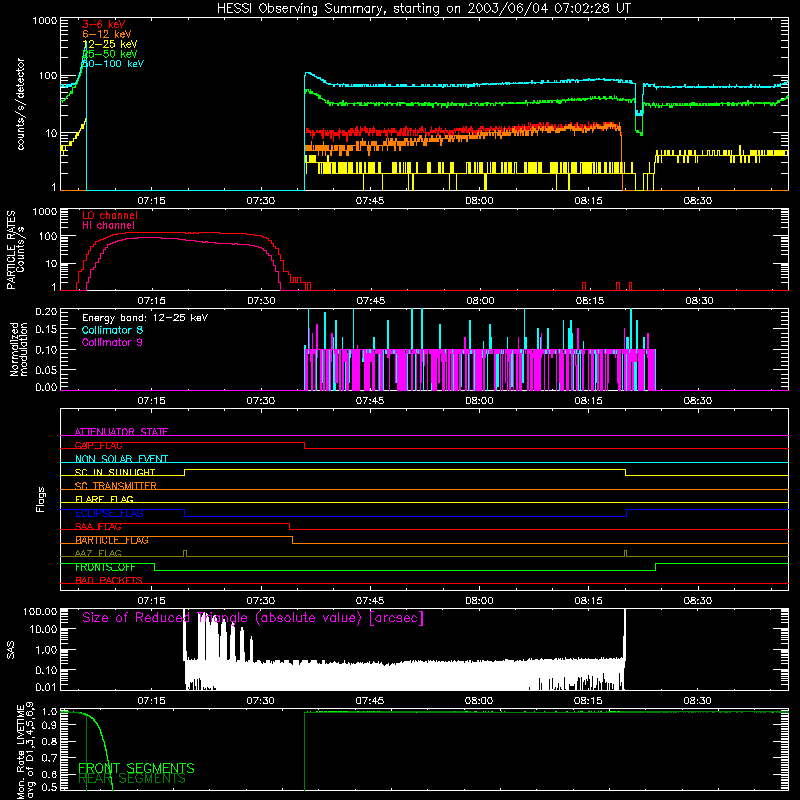Select the LO channel legend label
The height and width of the screenshot is (800, 800).
(x=110, y=215)
